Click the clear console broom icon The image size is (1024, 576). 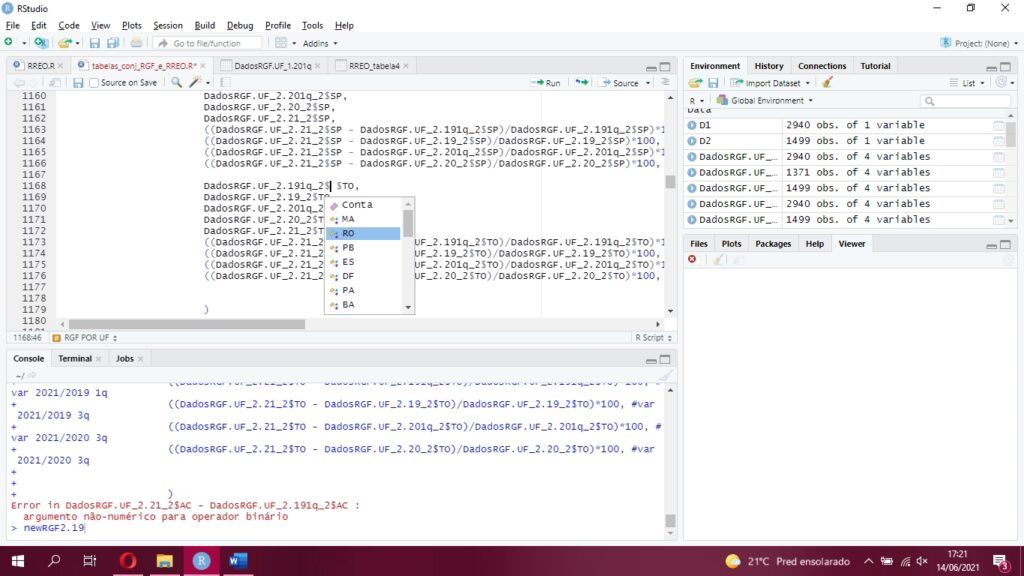pyautogui.click(x=665, y=376)
